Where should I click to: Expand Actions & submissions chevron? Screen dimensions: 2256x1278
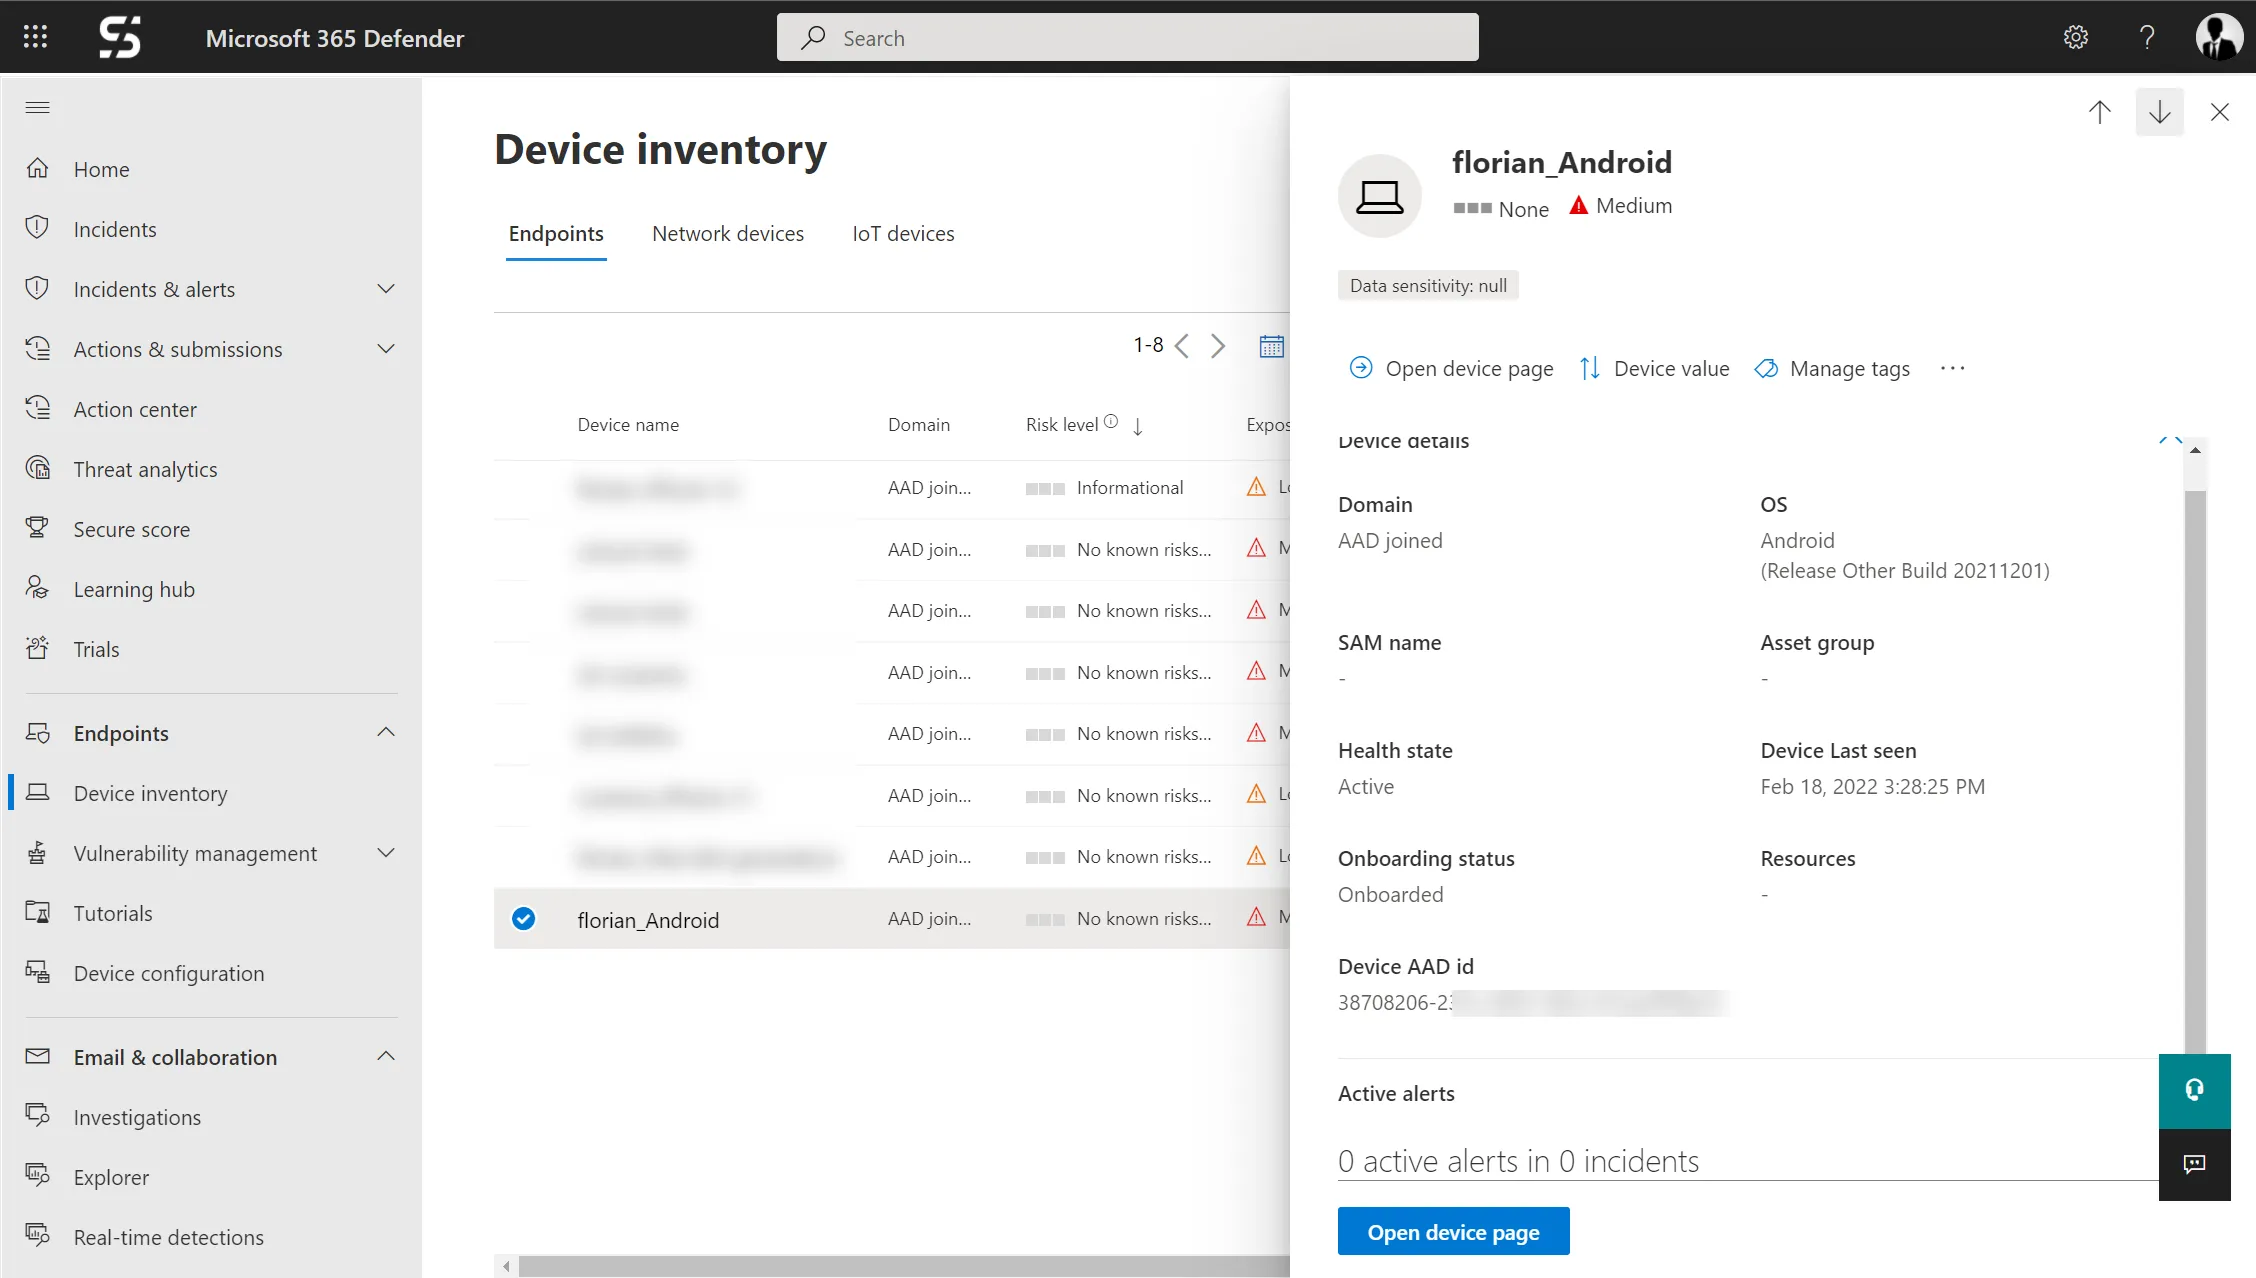386,349
